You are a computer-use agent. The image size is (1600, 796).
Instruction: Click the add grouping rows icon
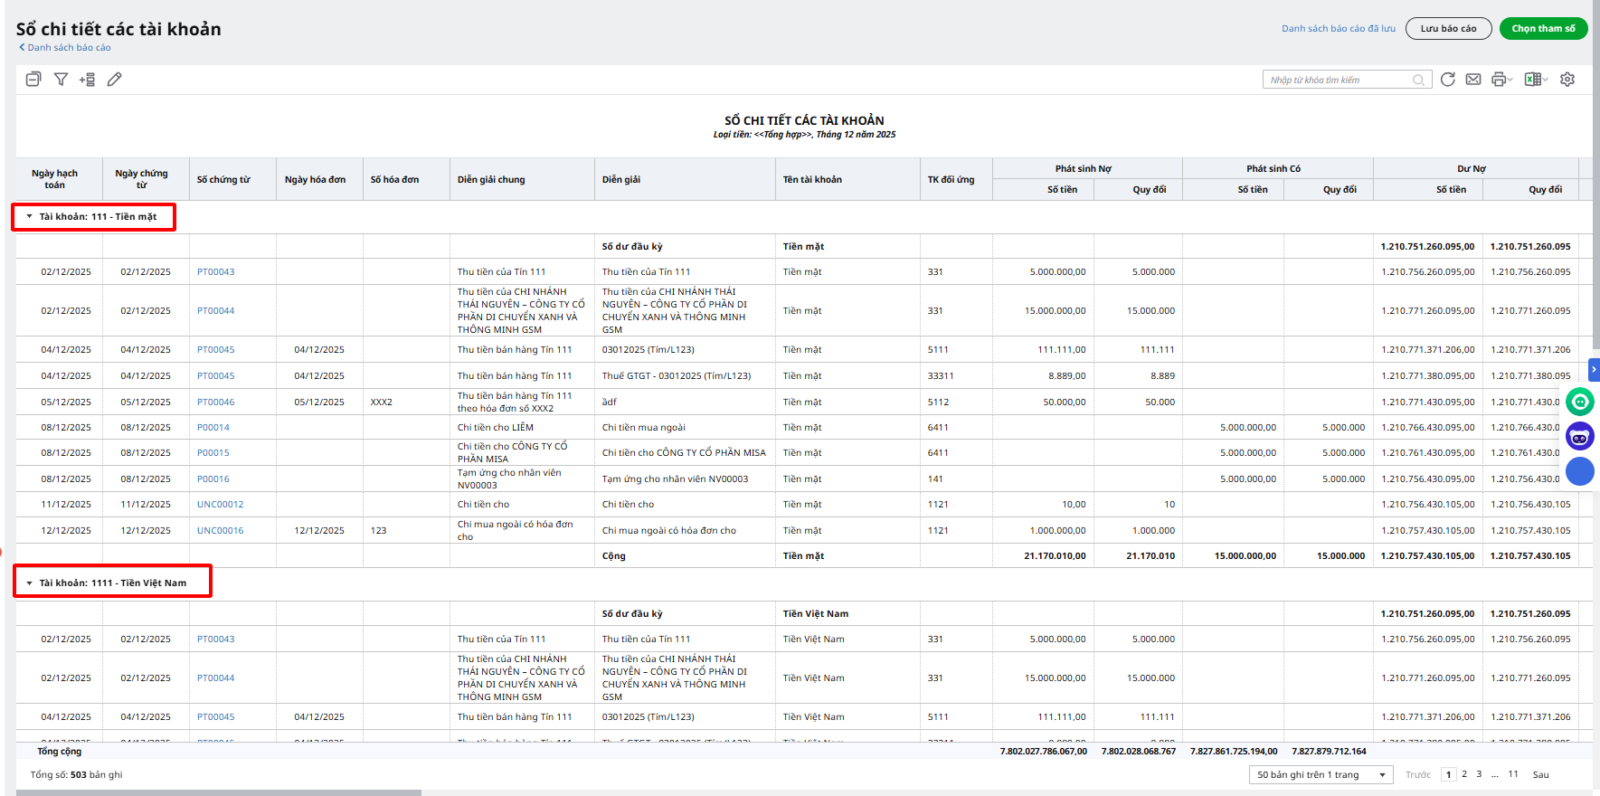click(87, 79)
